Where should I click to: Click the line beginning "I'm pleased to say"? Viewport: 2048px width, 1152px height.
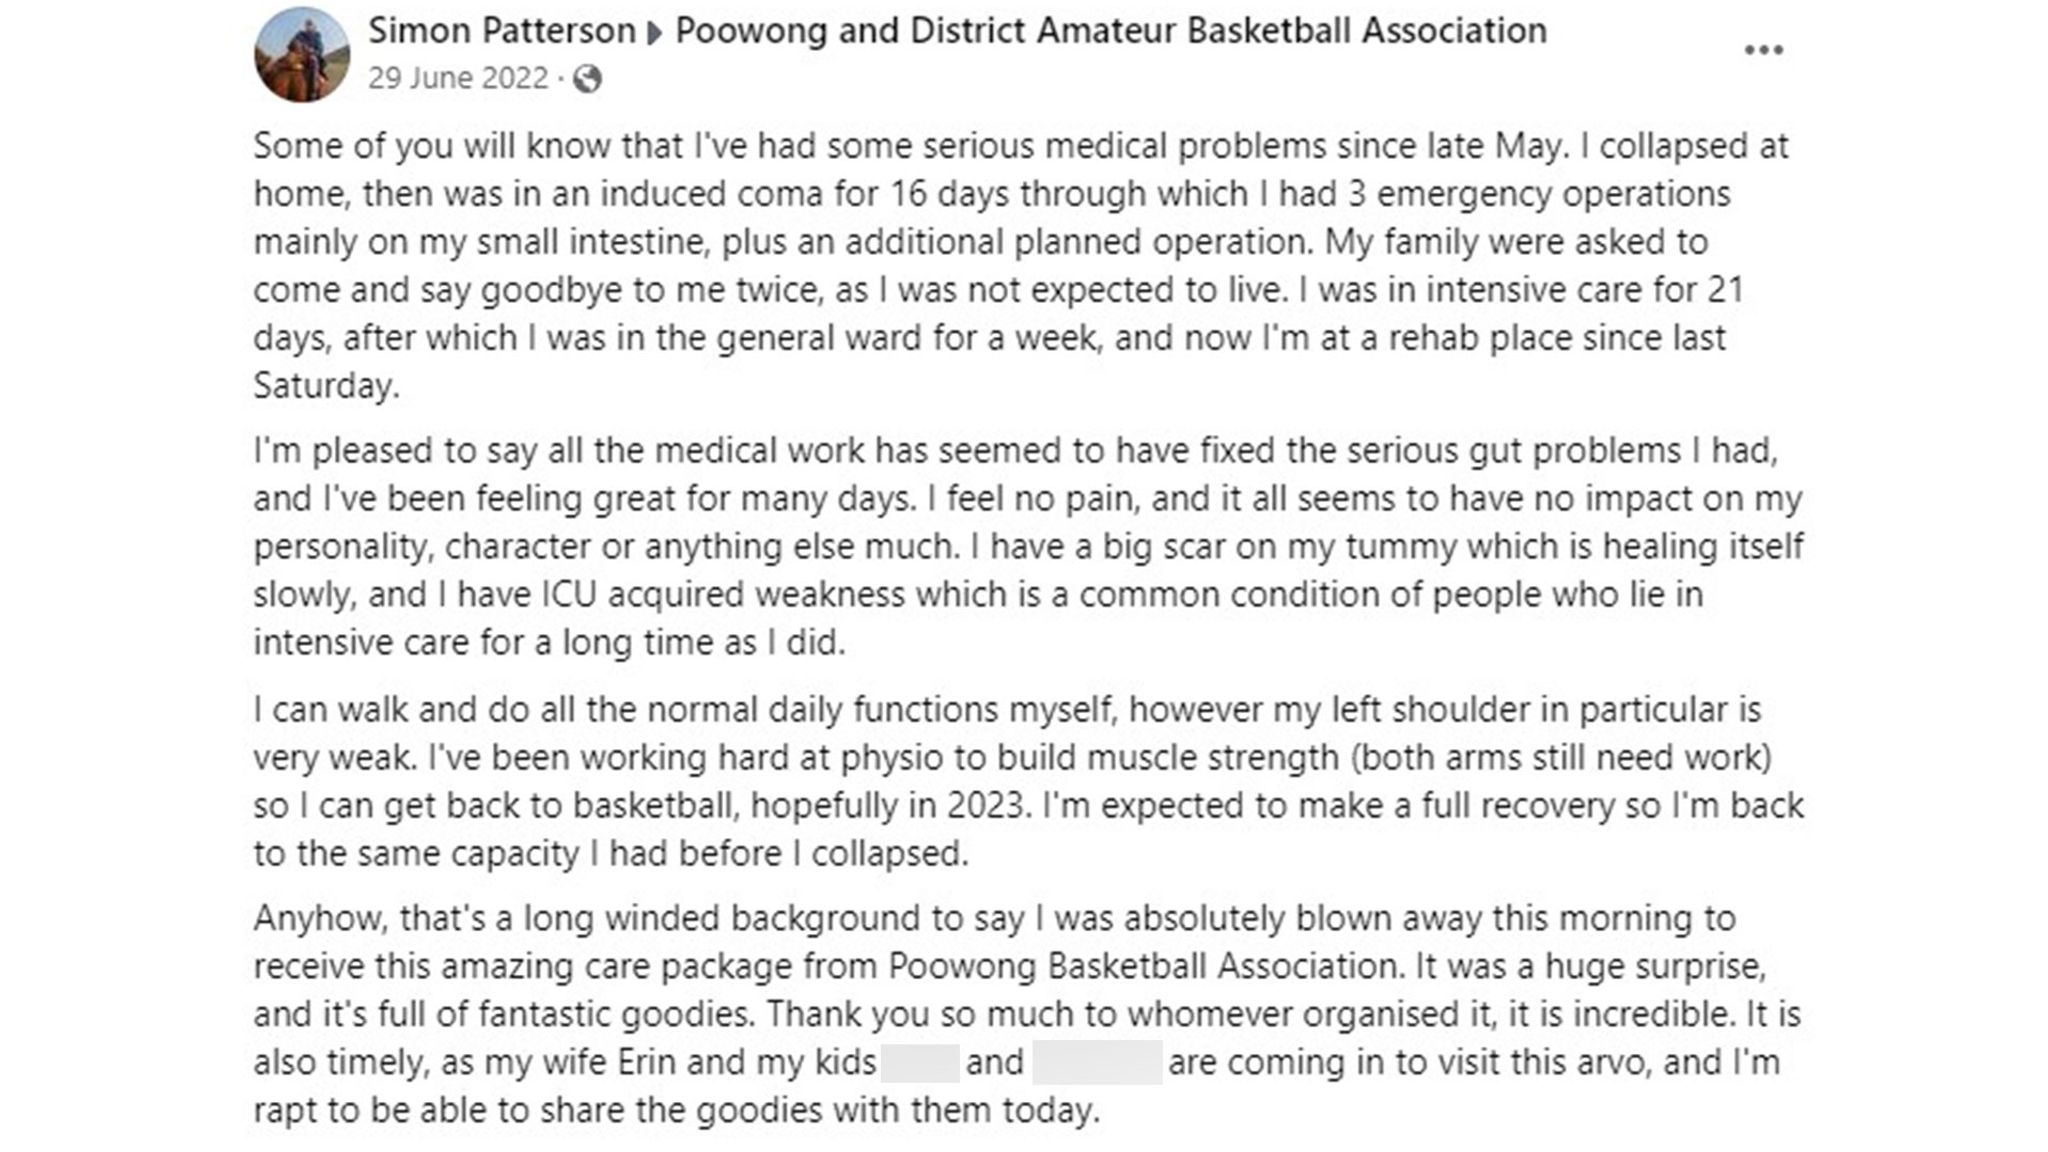[x=1015, y=450]
